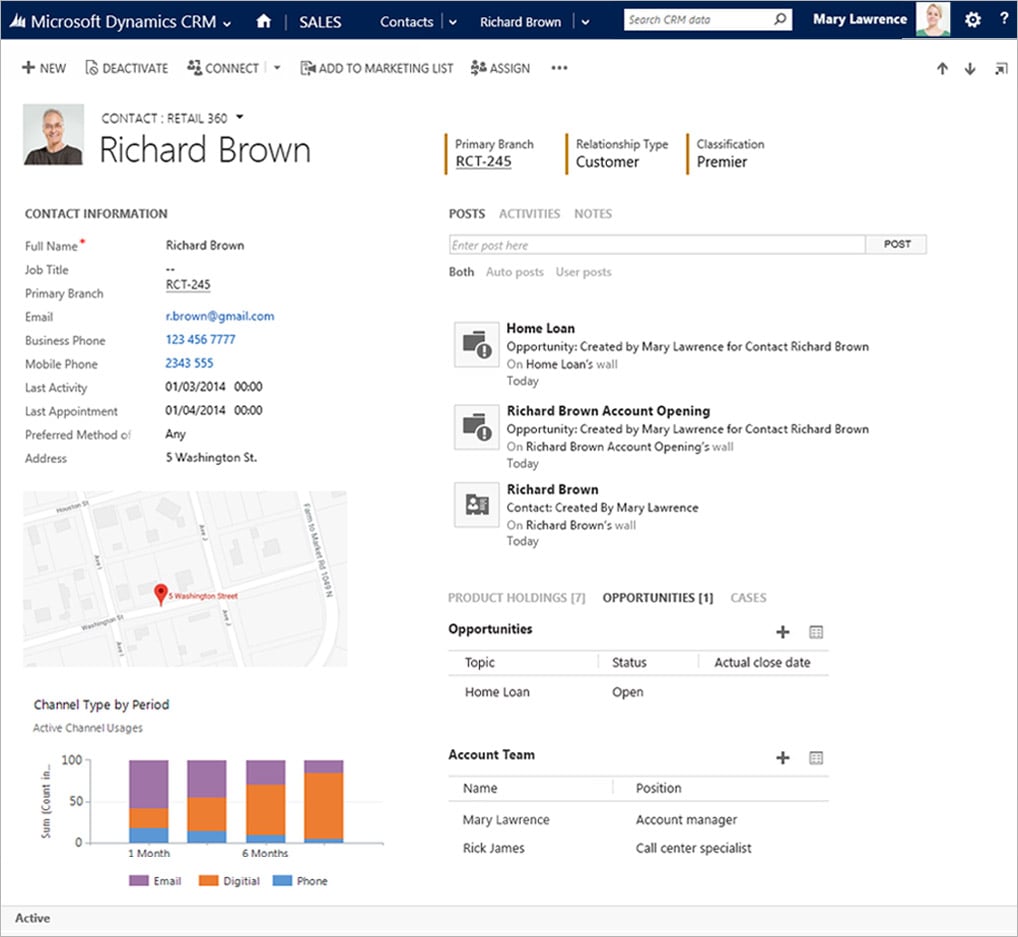Show only User posts
The width and height of the screenshot is (1018, 937).
point(583,271)
